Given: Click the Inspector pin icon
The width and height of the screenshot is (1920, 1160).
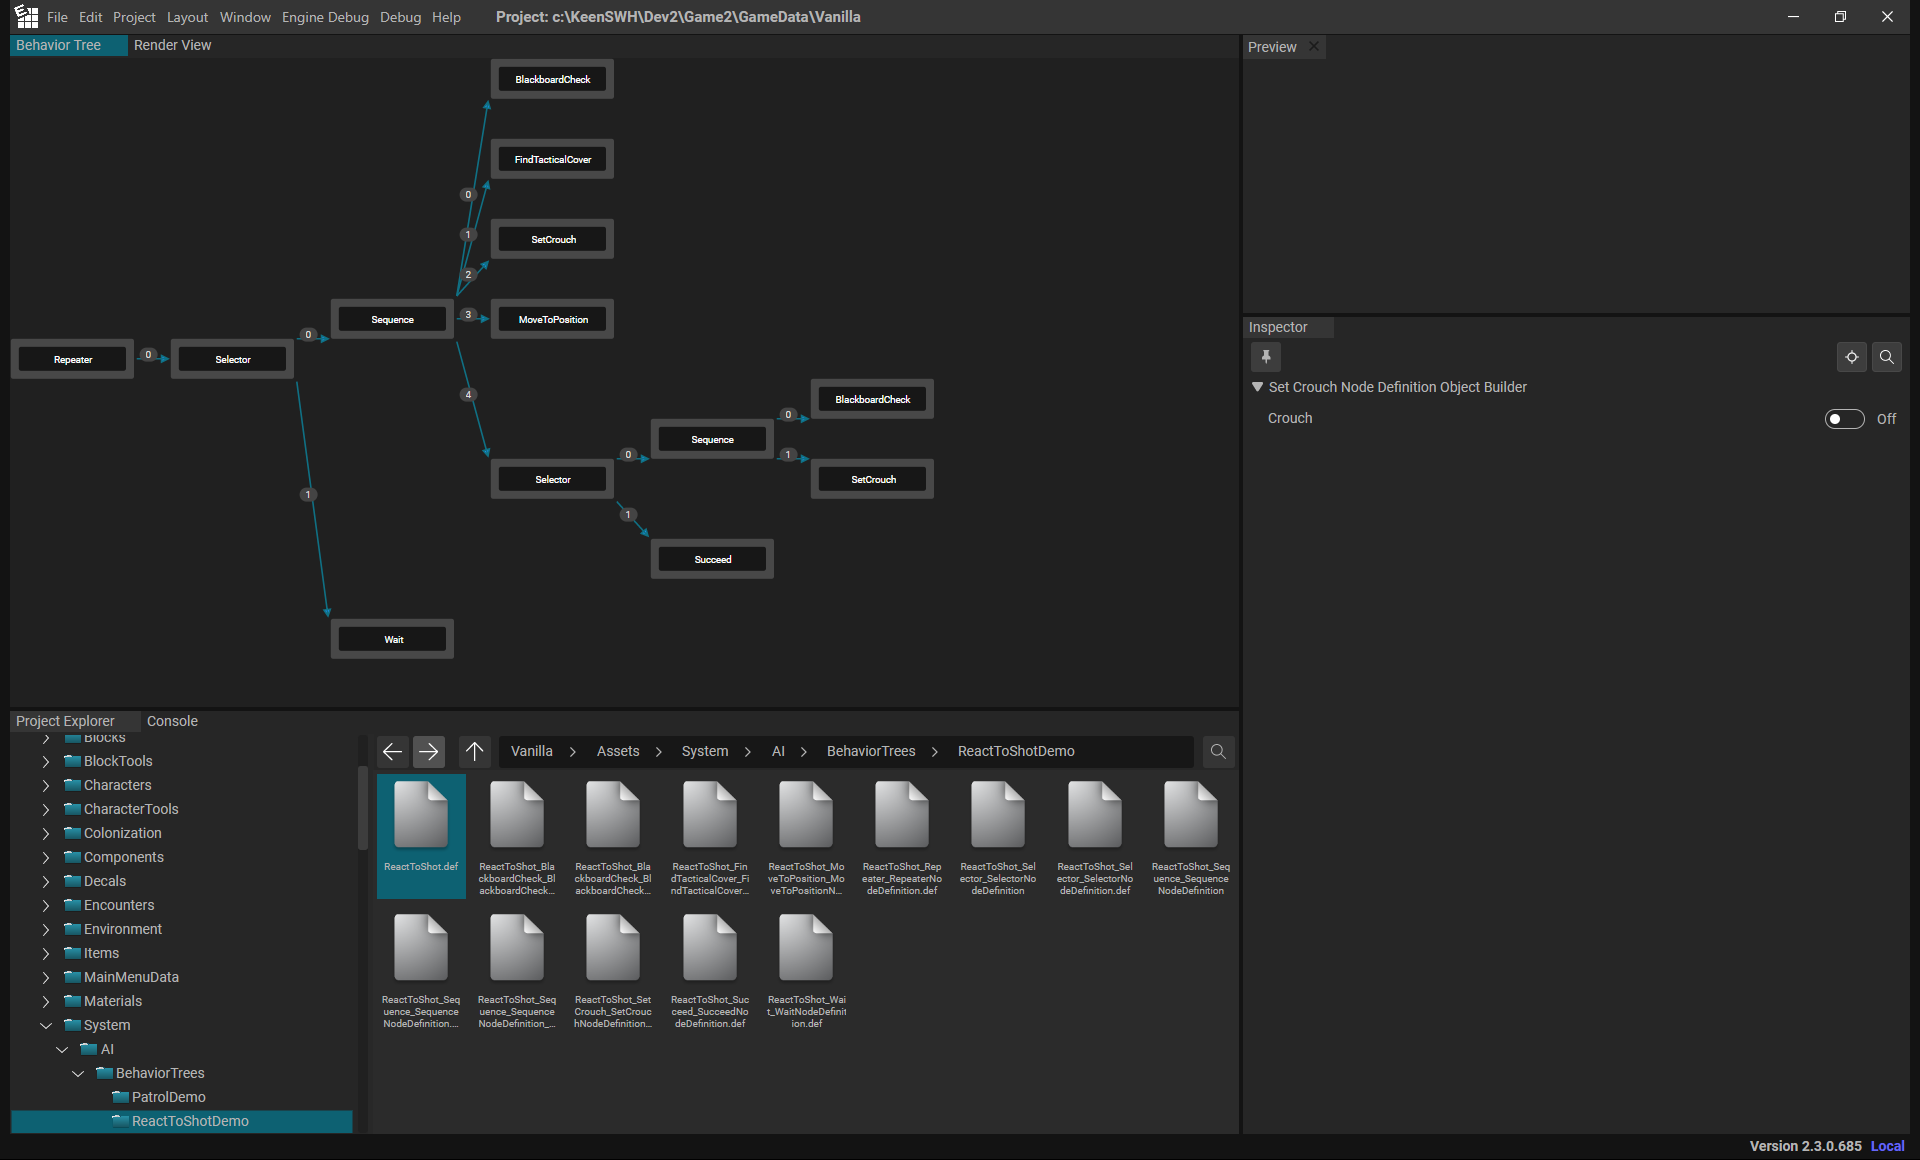Looking at the screenshot, I should (1266, 357).
